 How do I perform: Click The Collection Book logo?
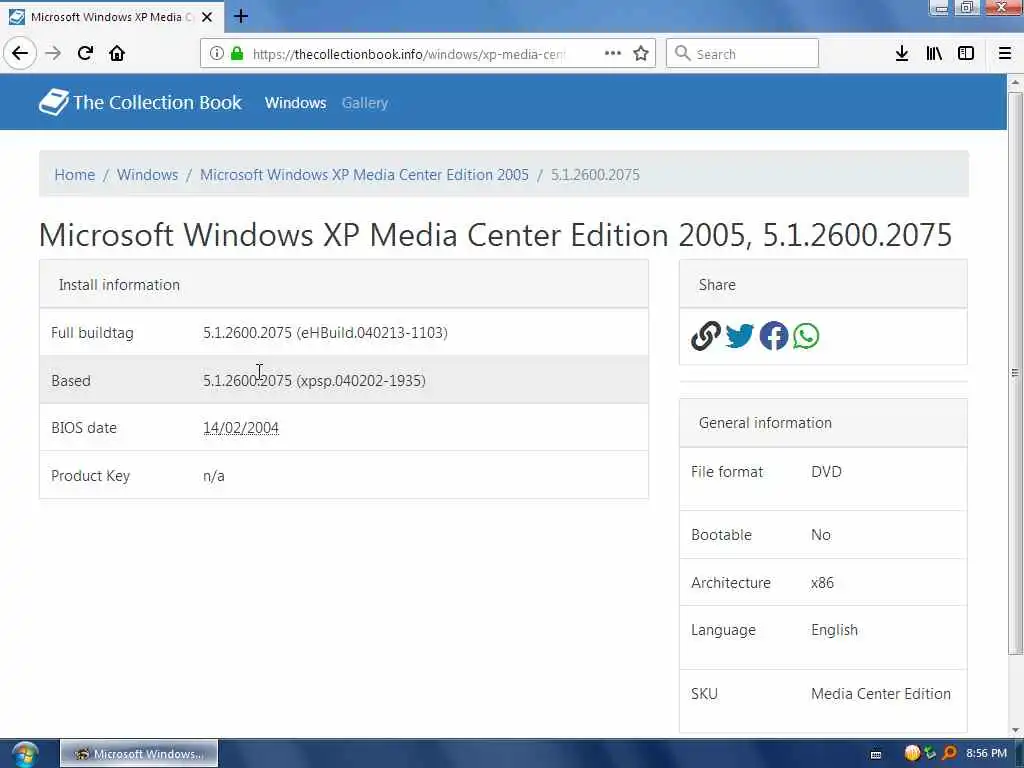140,103
